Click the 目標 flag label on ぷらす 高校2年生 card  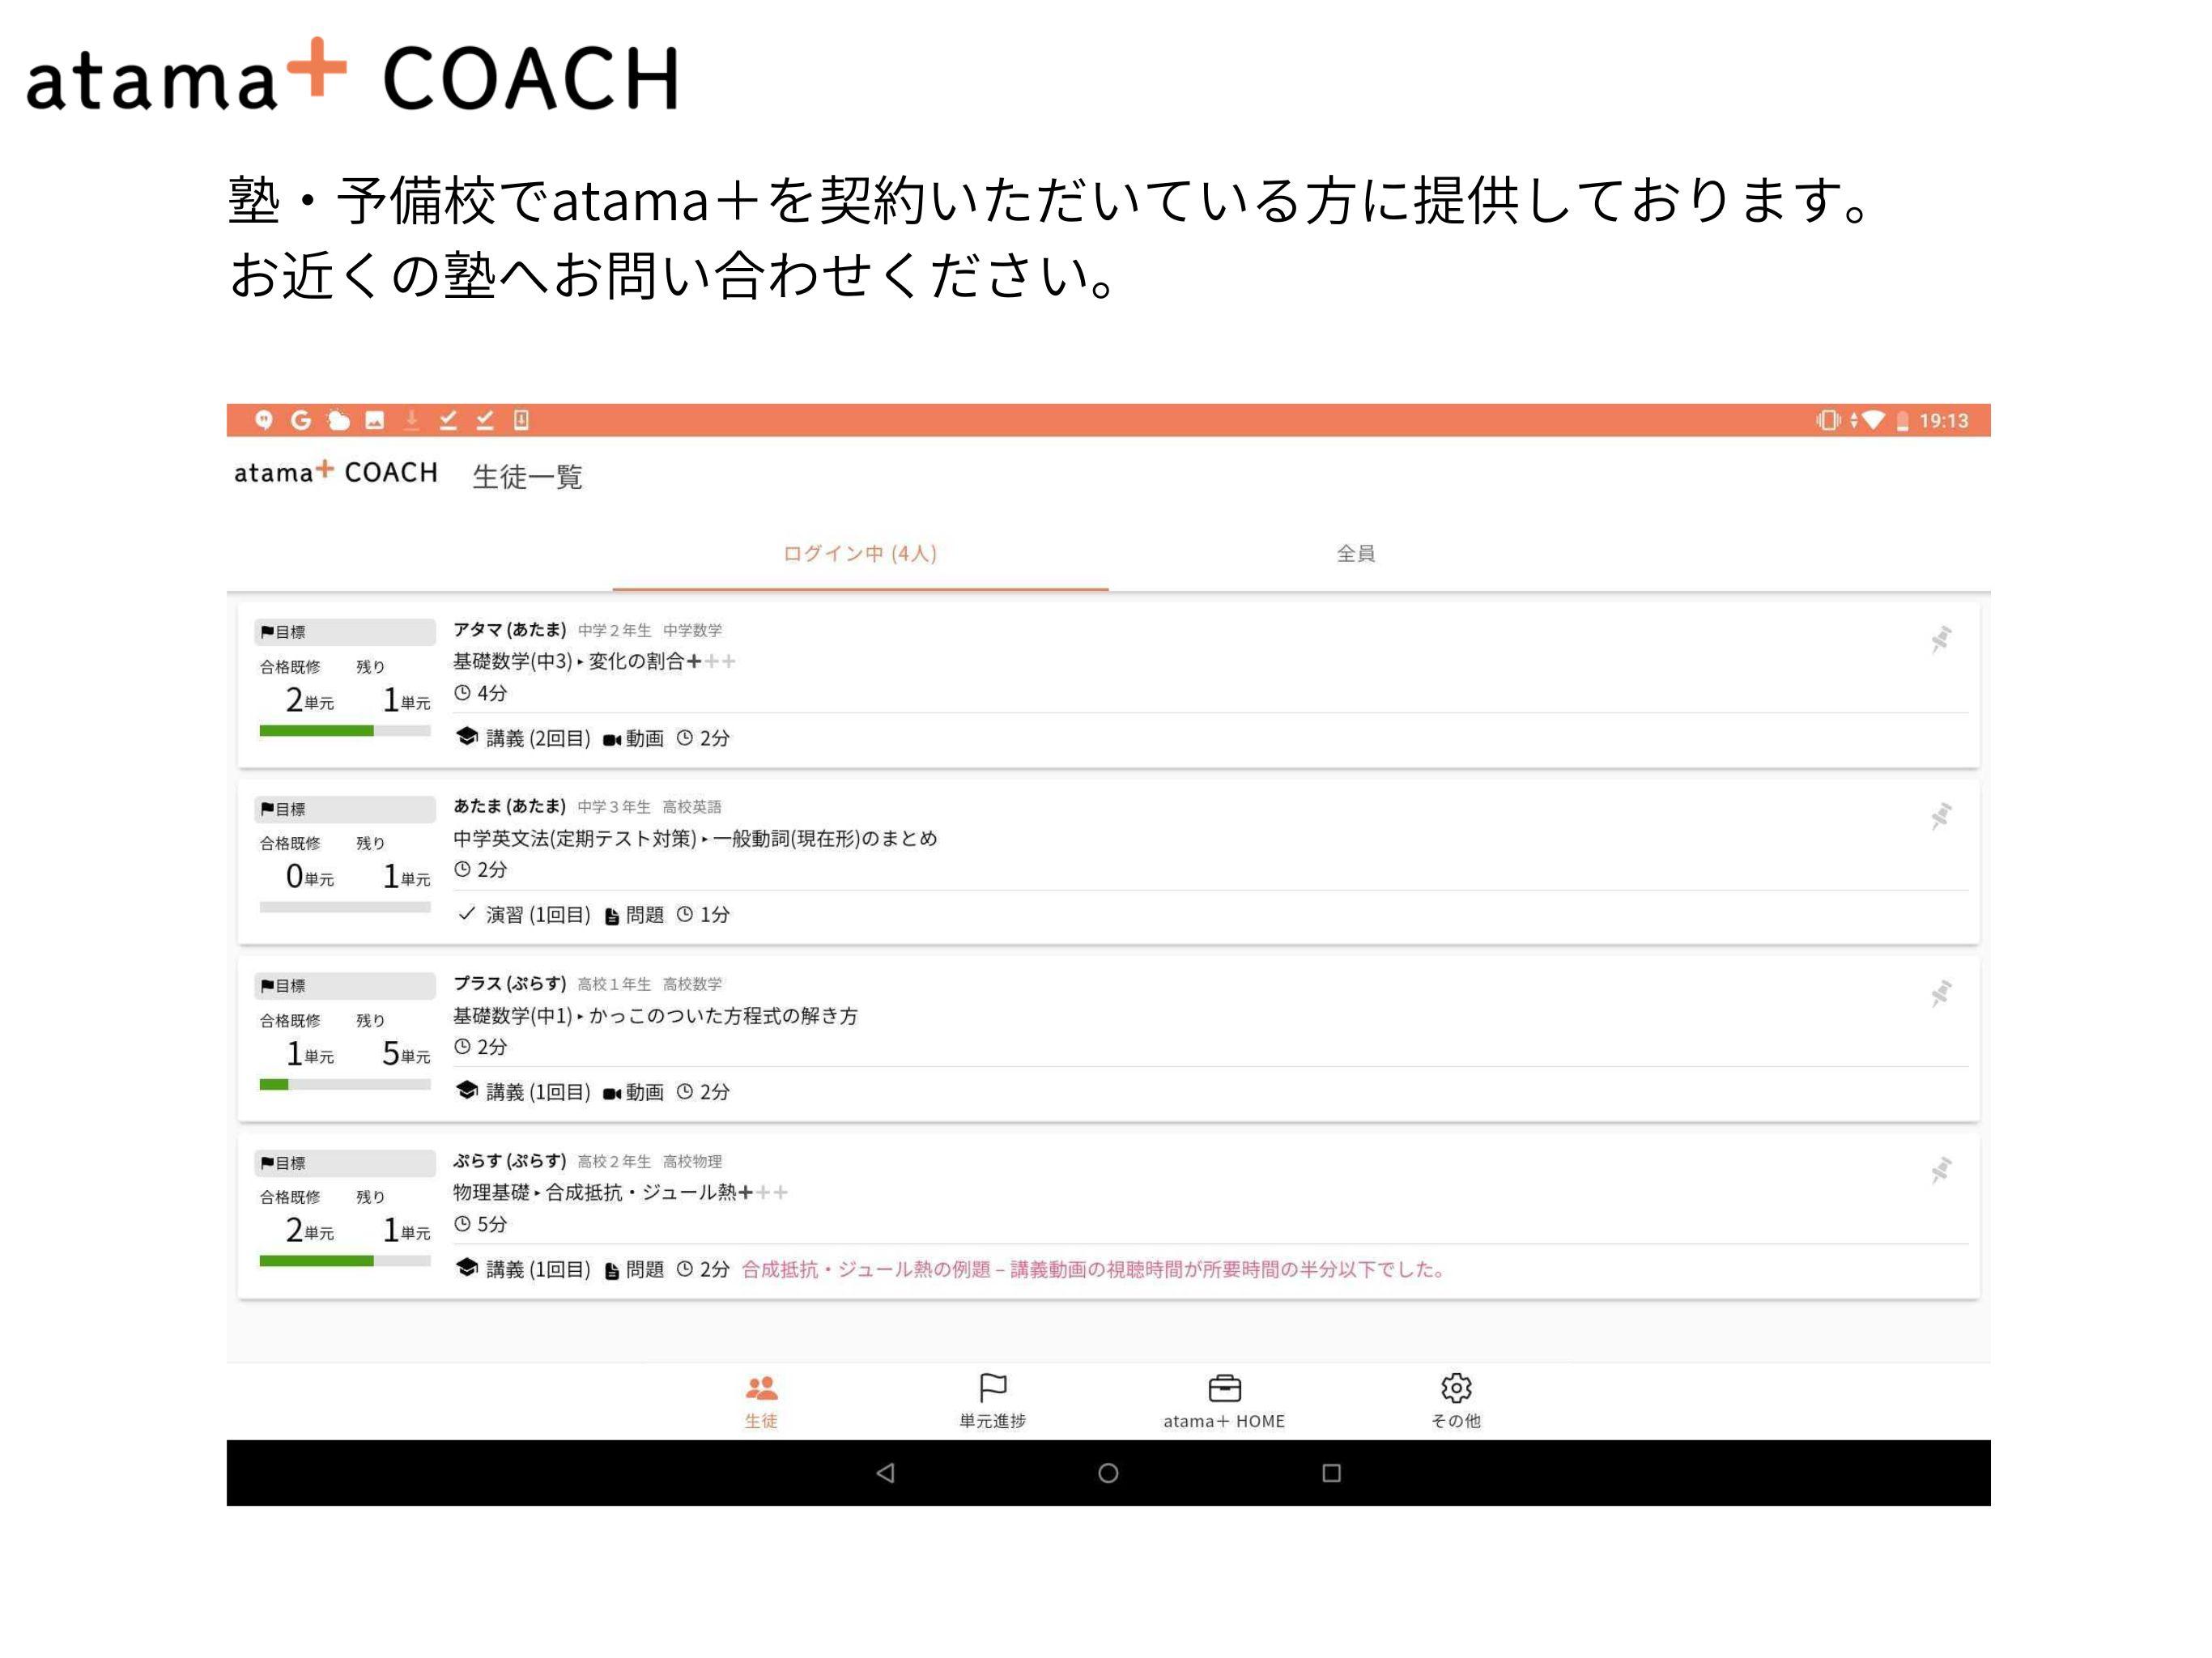tap(345, 1162)
